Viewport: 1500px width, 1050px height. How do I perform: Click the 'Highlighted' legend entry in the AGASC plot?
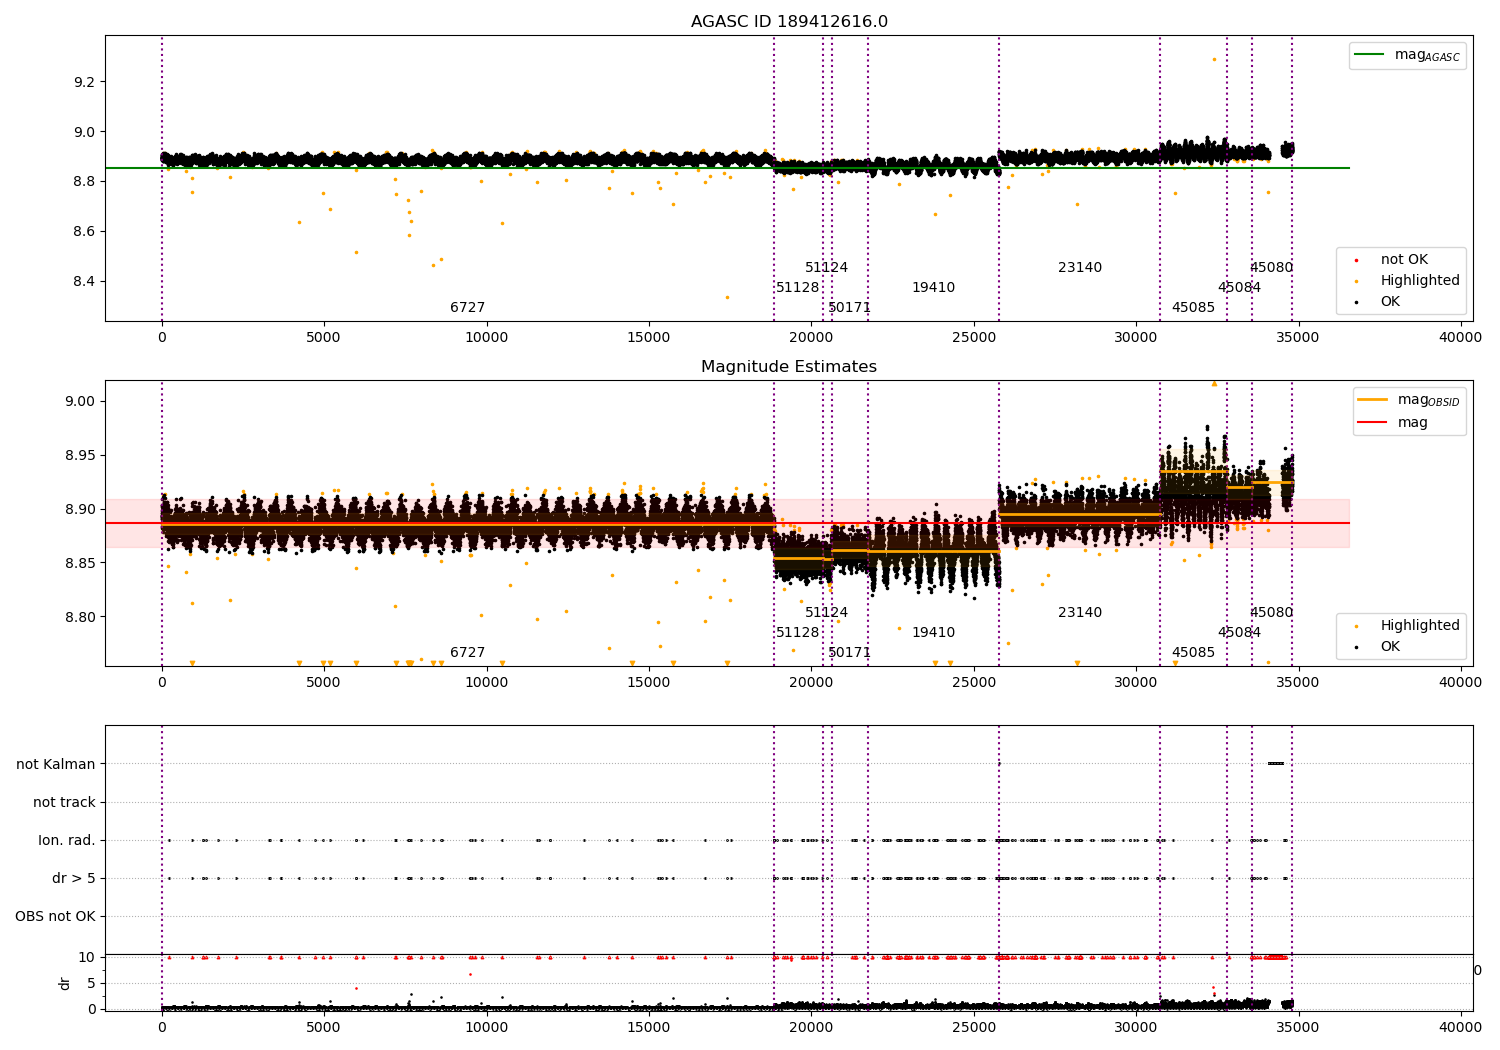pyautogui.click(x=1409, y=281)
